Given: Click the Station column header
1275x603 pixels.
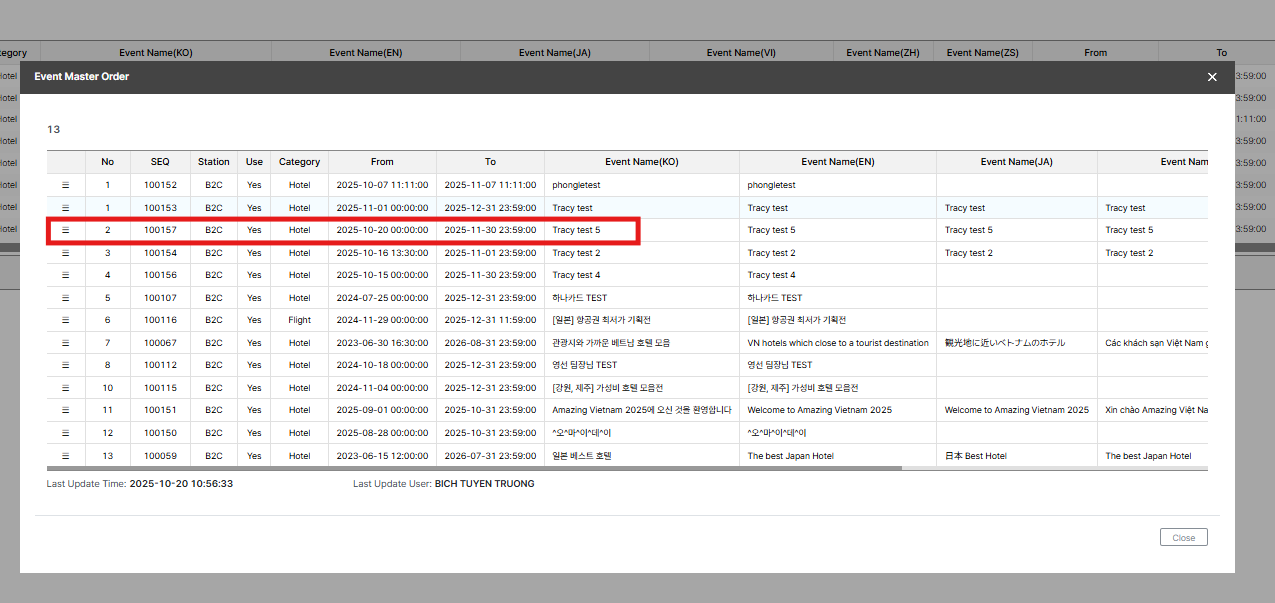Looking at the screenshot, I should tap(213, 162).
